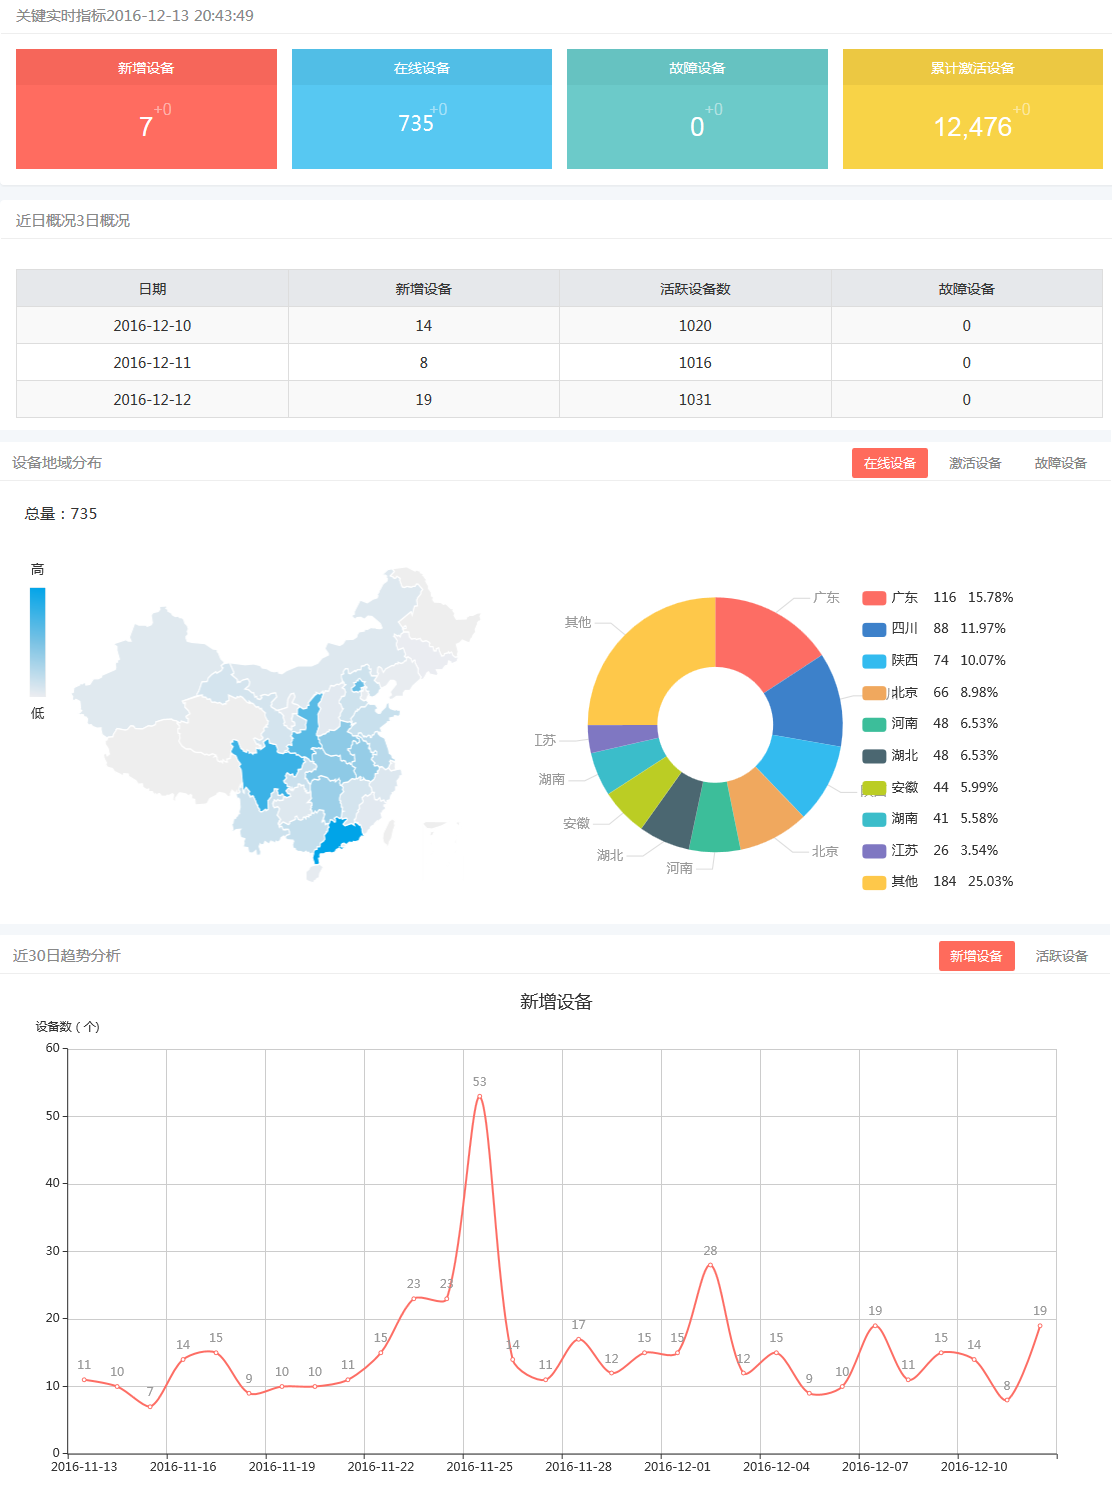
Task: Click the 在线设备 blue metric card
Action: tap(421, 109)
